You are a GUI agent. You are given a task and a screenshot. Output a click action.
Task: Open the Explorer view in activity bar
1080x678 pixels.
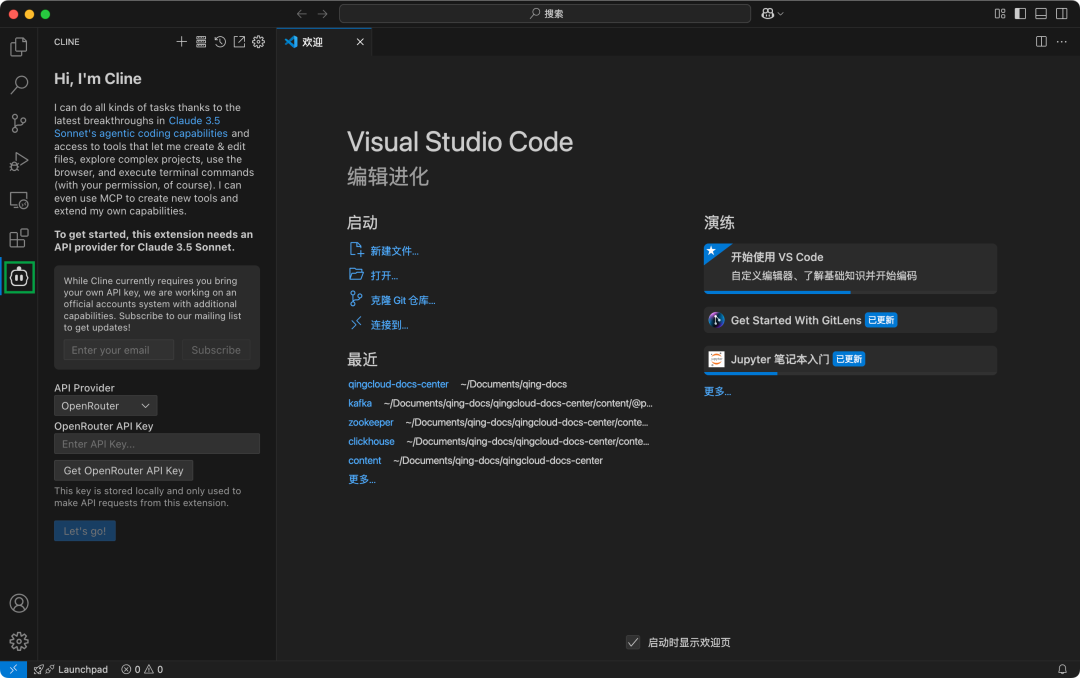(x=18, y=47)
